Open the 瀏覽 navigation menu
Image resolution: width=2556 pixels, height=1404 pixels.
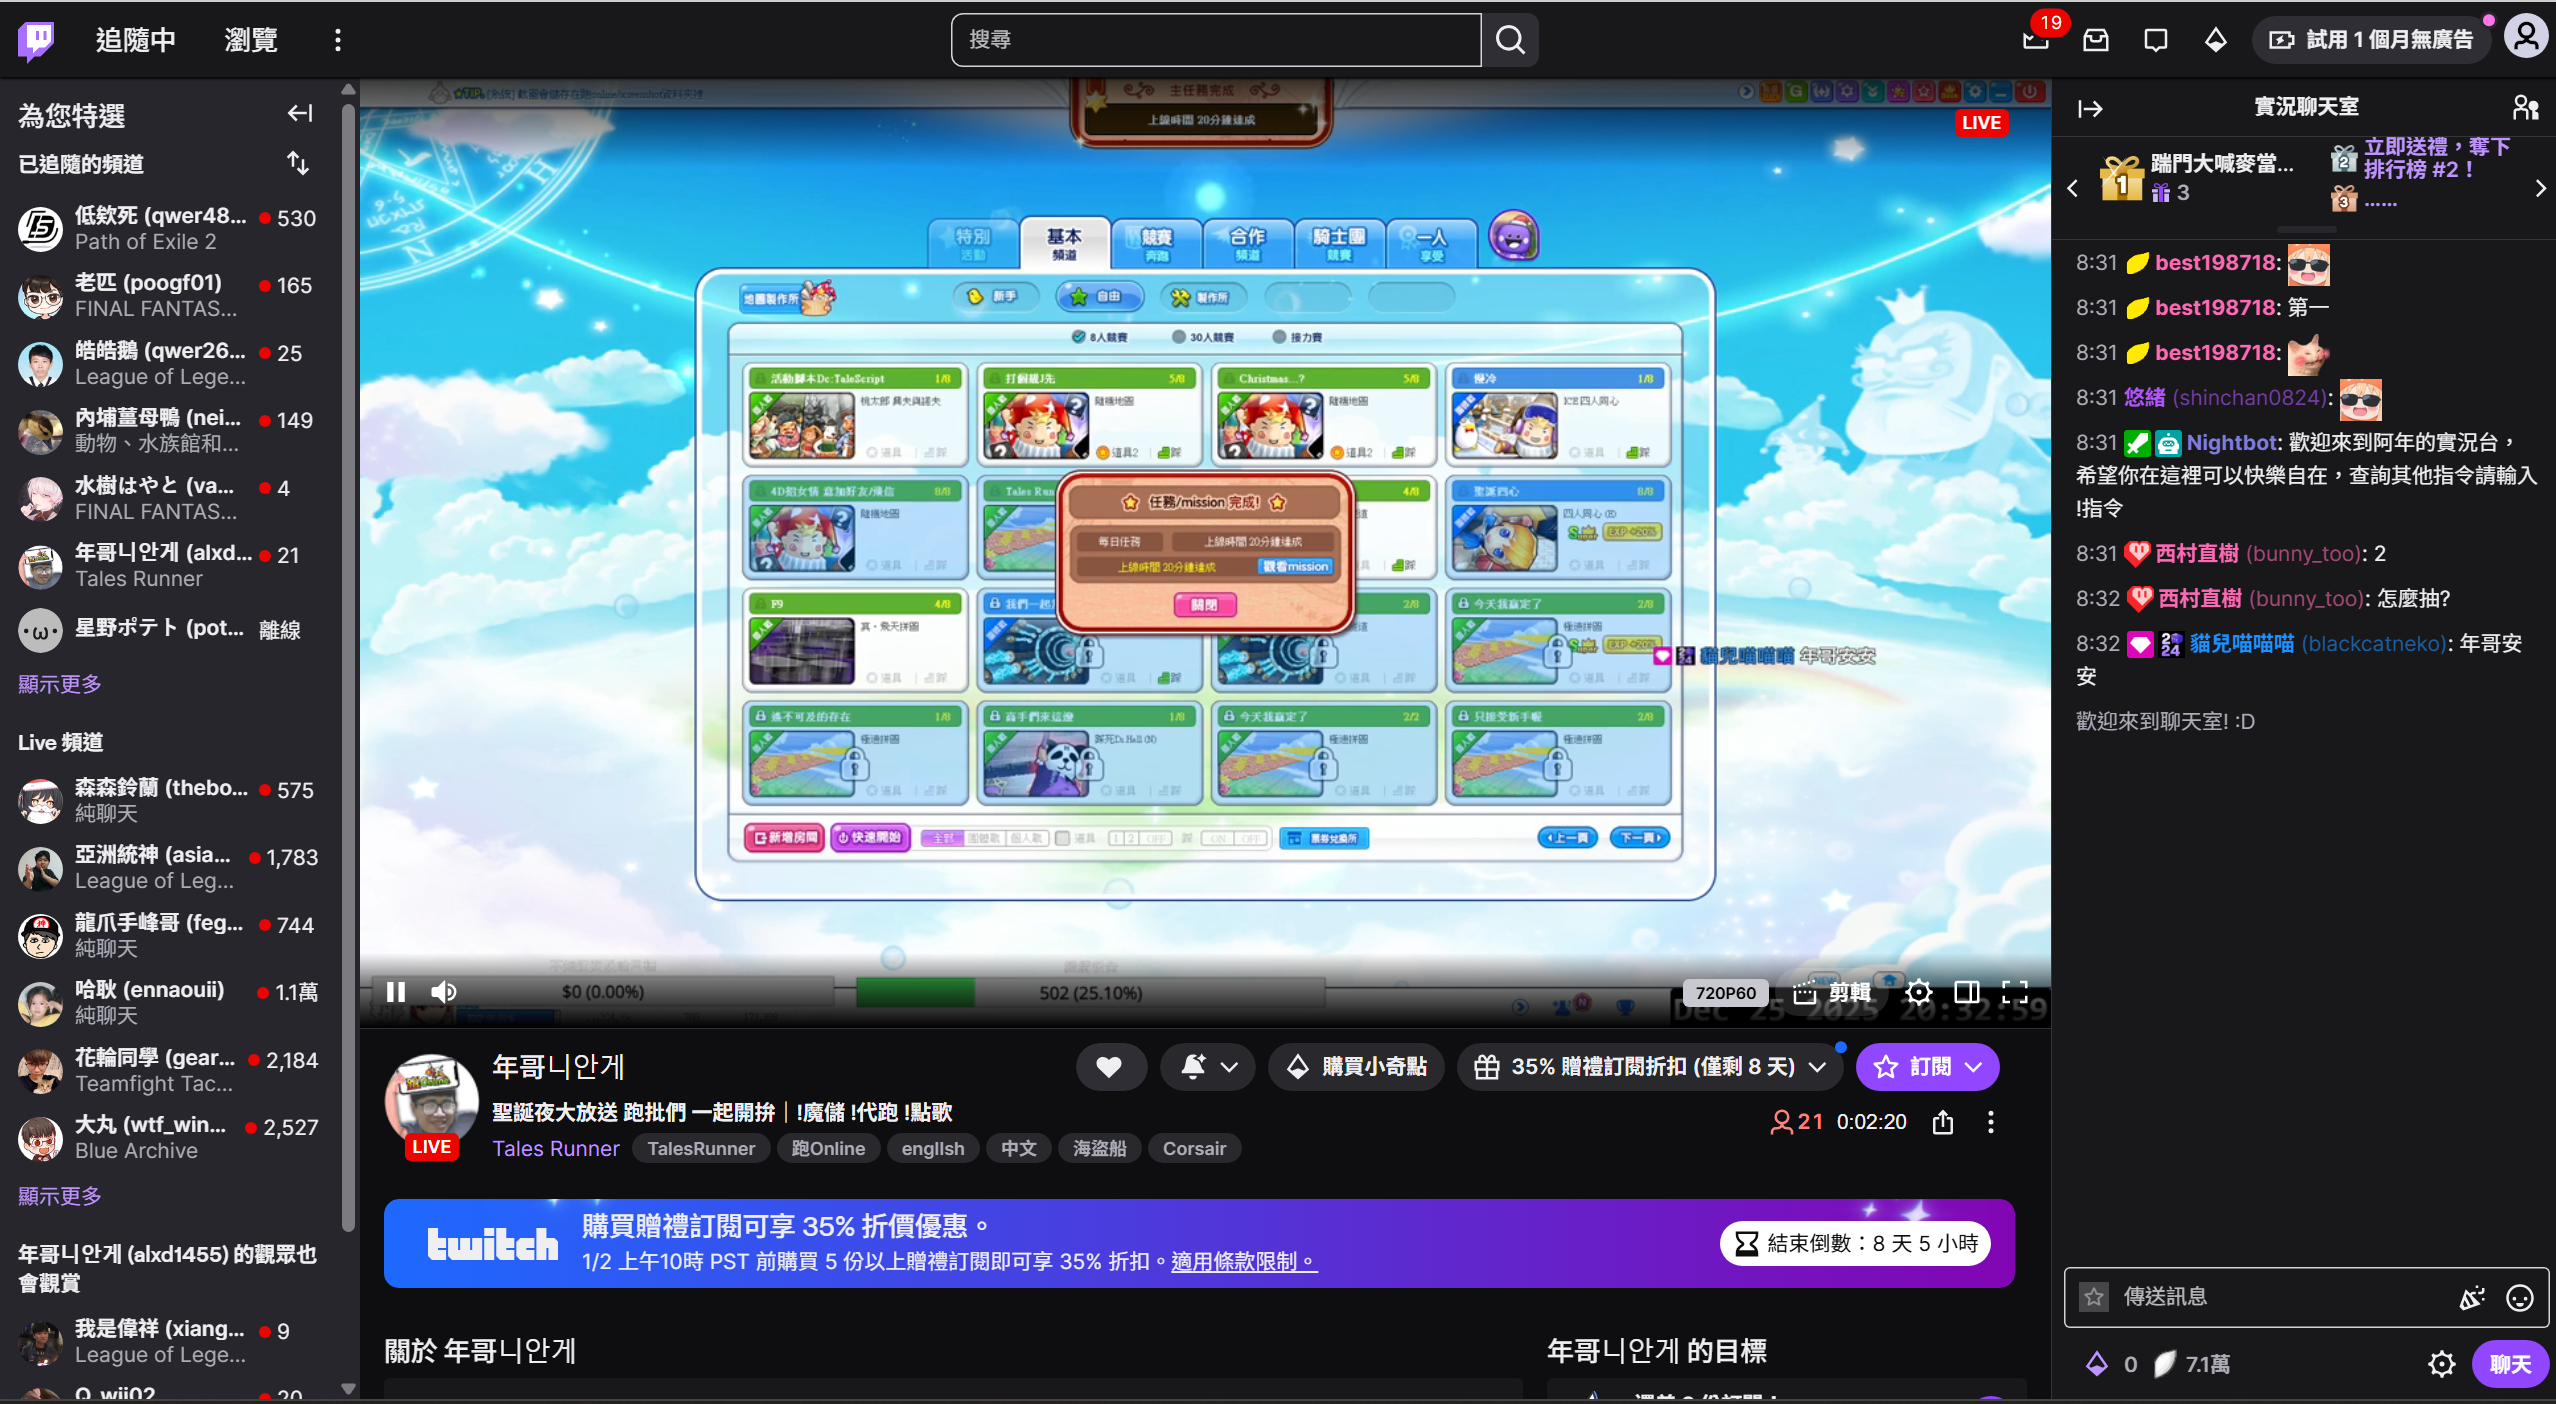tap(250, 39)
